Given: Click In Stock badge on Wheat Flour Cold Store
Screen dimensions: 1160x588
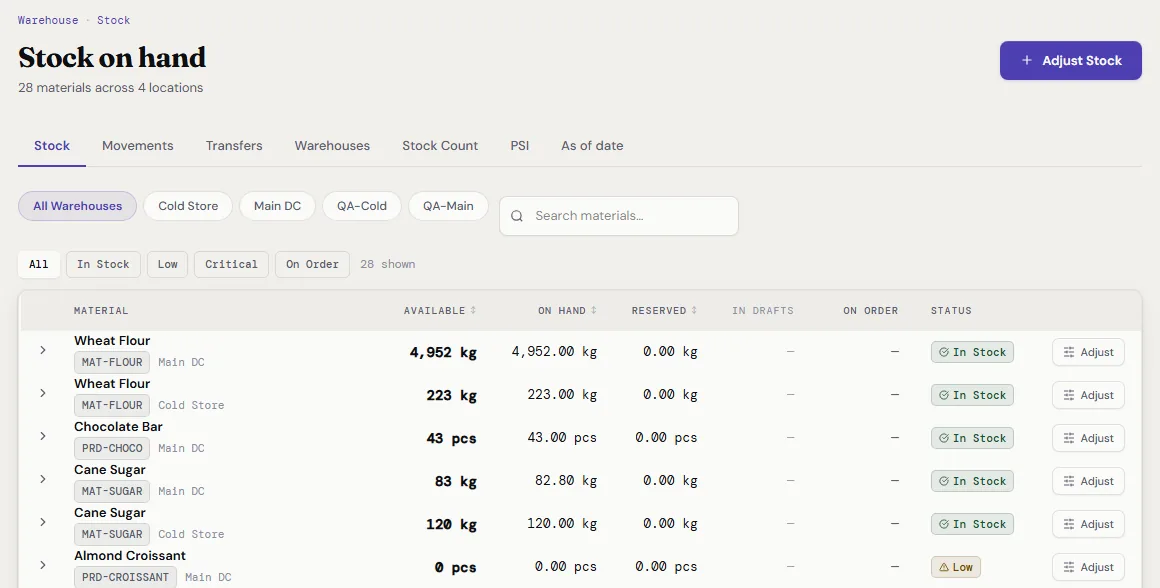Looking at the screenshot, I should [x=972, y=395].
